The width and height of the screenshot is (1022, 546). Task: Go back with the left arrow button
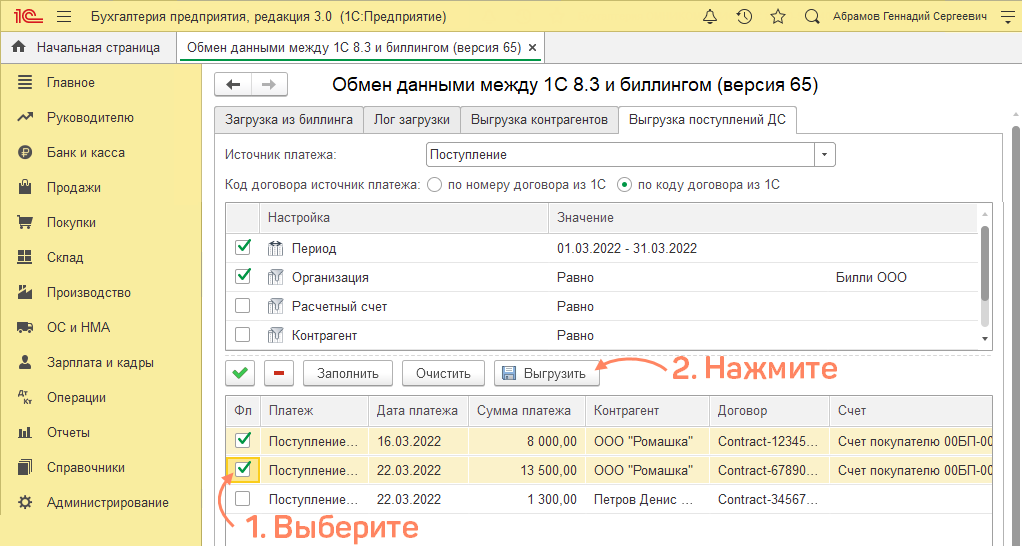233,84
